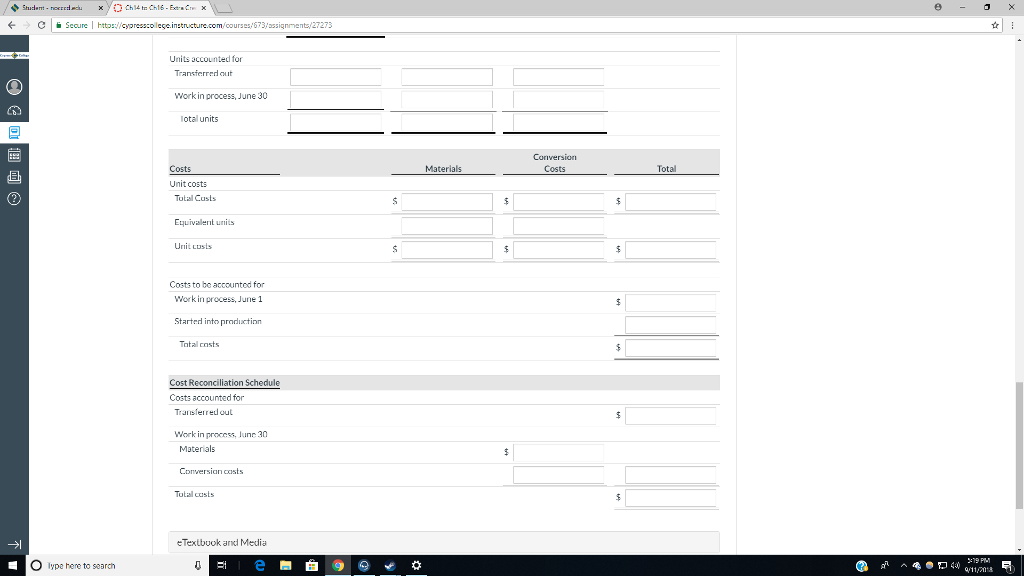
Task: Click Materials input under Work in process June 30
Action: [x=558, y=452]
